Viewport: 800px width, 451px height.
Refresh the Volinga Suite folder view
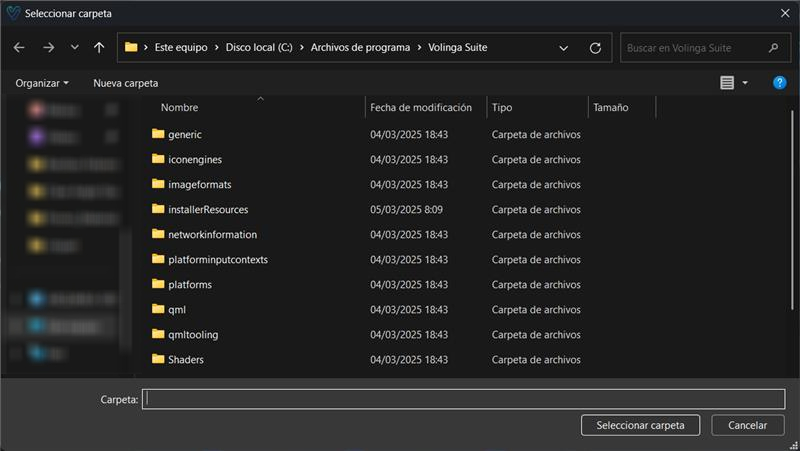595,47
